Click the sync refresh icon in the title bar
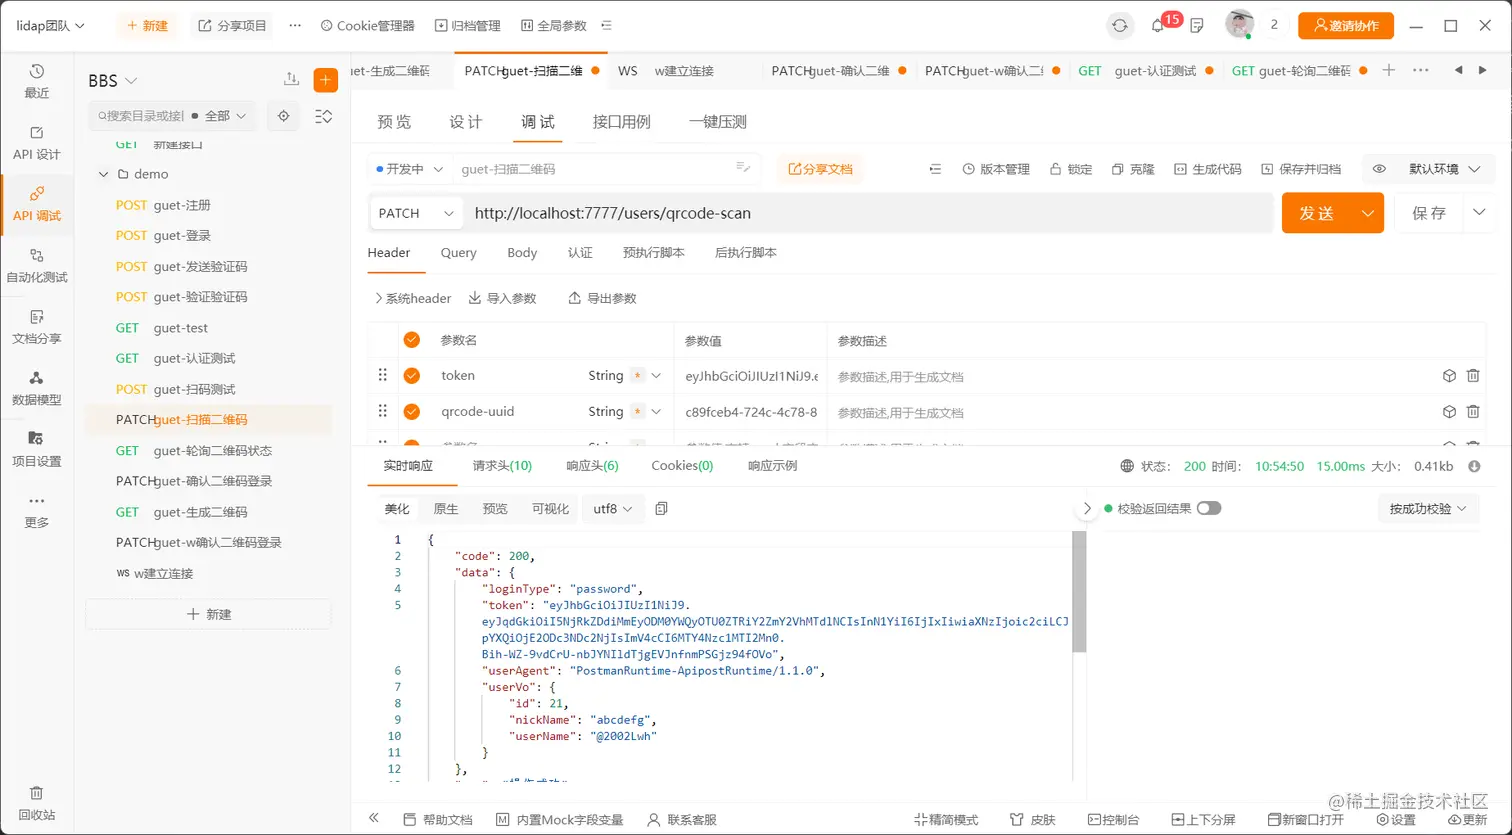Image resolution: width=1512 pixels, height=835 pixels. (x=1120, y=26)
